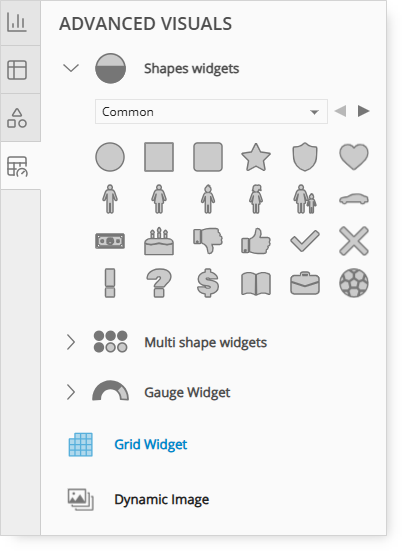This screenshot has height=551, width=402.
Task: Expand the Multi shape widgets section
Action: point(71,342)
